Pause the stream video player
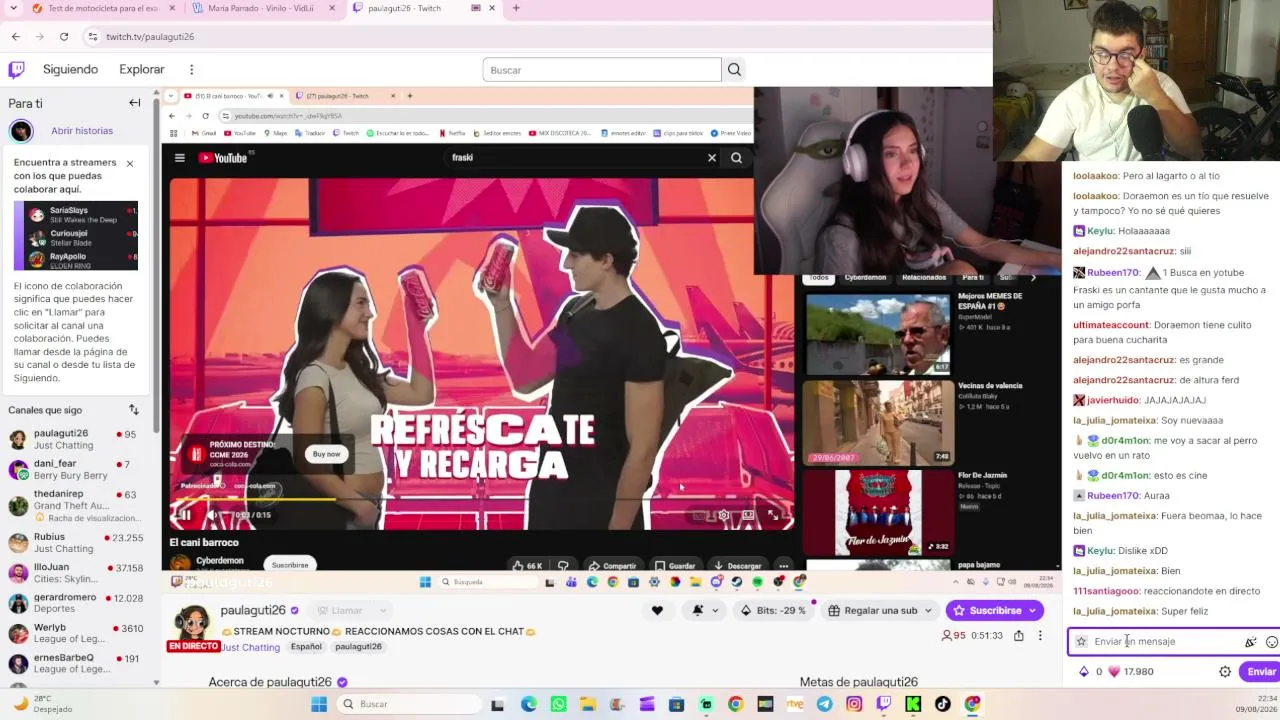The height and width of the screenshot is (720, 1280). click(x=184, y=516)
